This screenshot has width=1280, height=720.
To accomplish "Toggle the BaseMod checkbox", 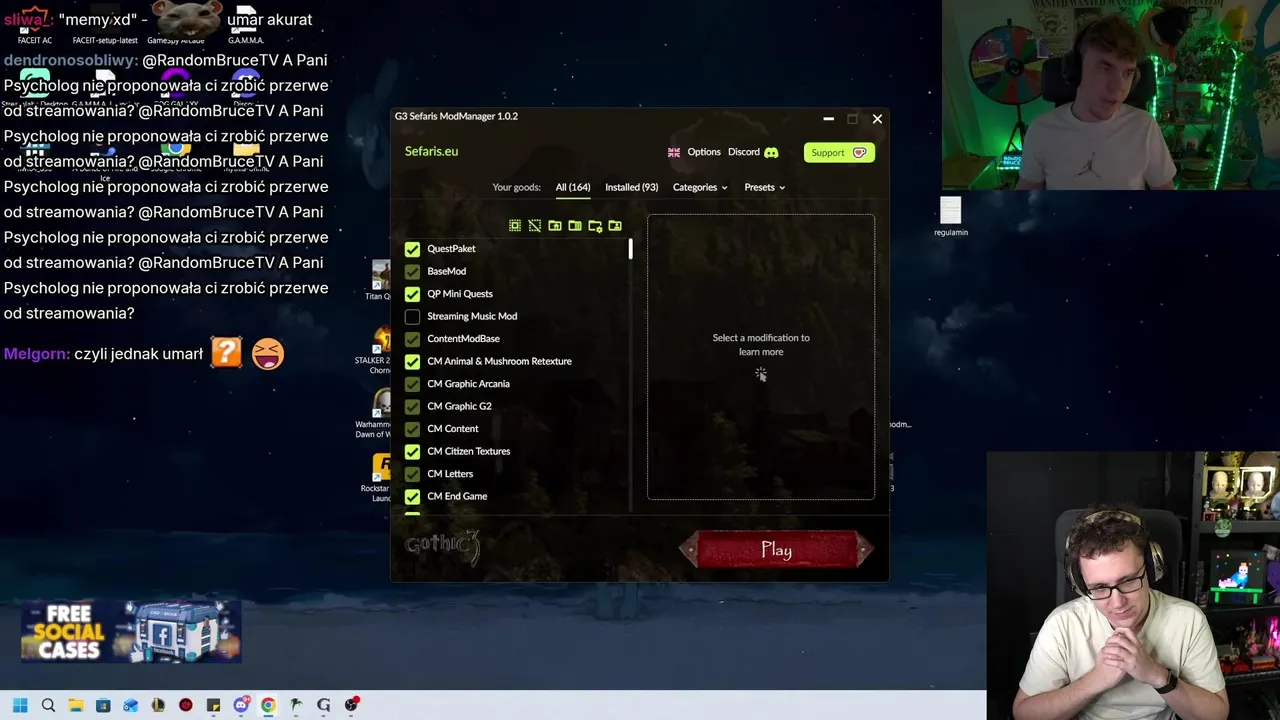I will (x=412, y=271).
